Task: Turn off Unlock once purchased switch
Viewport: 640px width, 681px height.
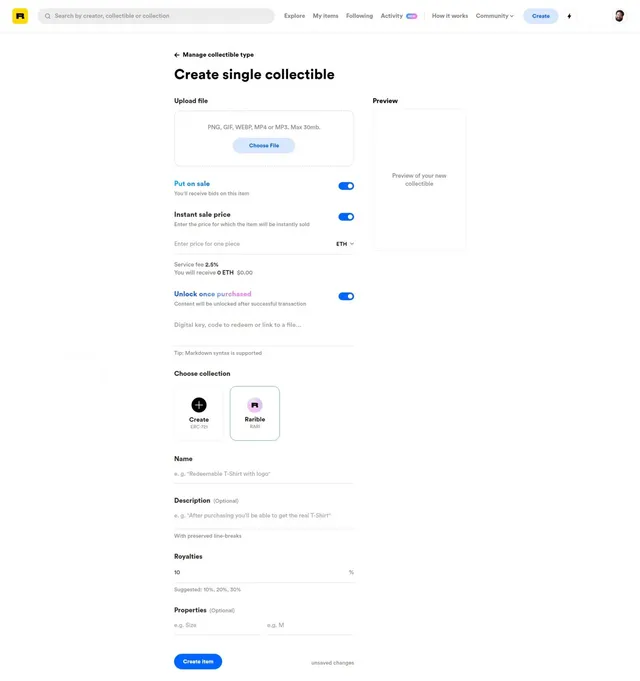Action: (346, 296)
